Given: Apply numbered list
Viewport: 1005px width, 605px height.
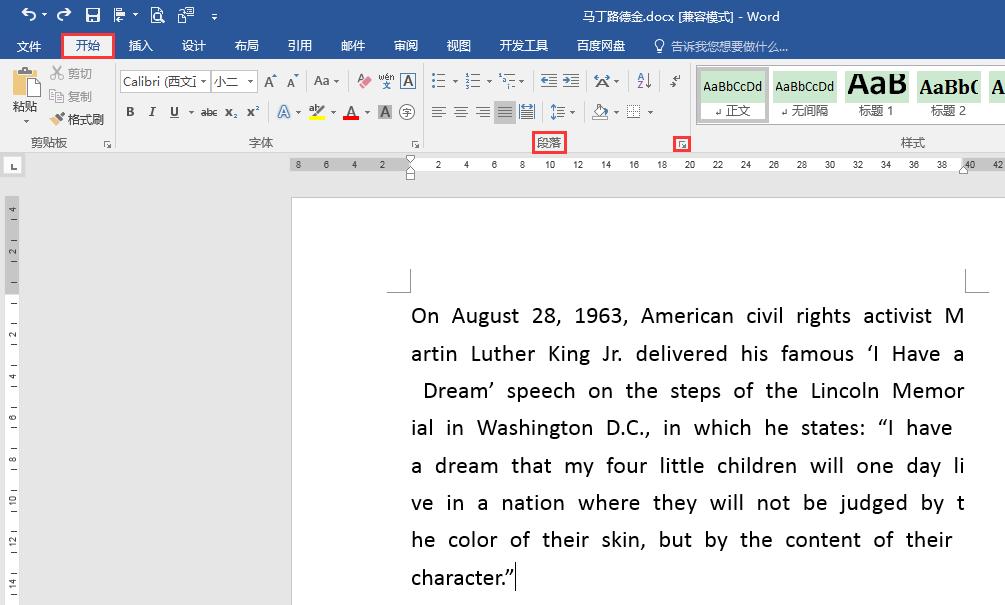Looking at the screenshot, I should [x=473, y=81].
